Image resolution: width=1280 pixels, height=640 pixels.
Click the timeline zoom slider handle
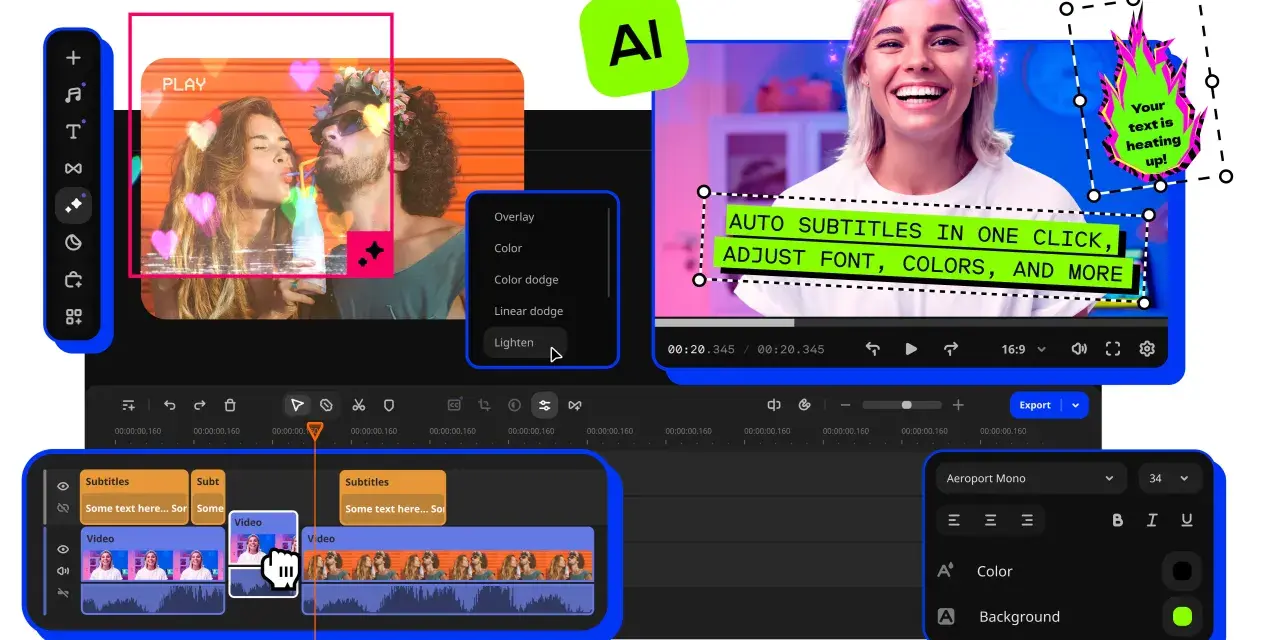(906, 405)
